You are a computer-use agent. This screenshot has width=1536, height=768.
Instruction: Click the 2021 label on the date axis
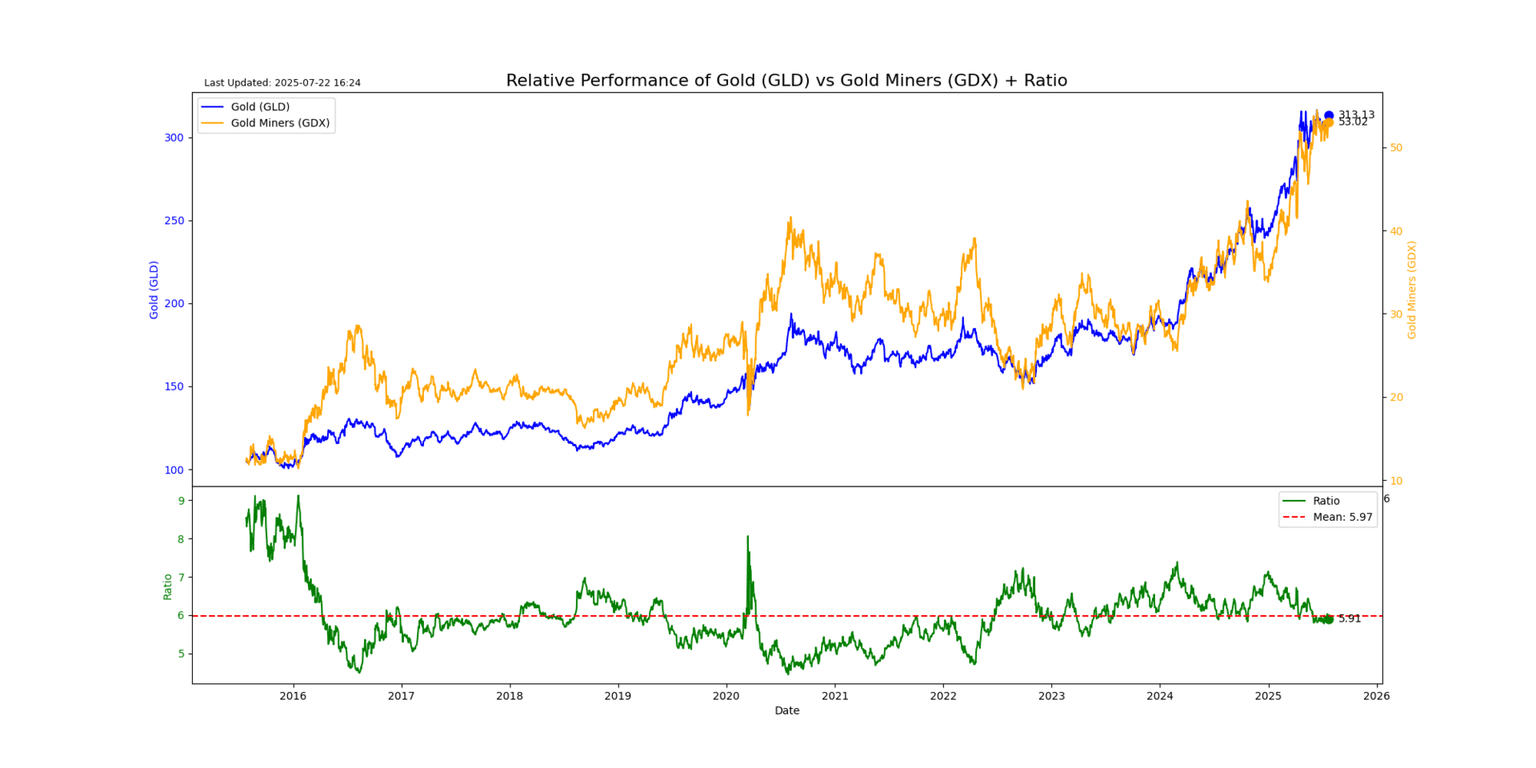pyautogui.click(x=835, y=696)
